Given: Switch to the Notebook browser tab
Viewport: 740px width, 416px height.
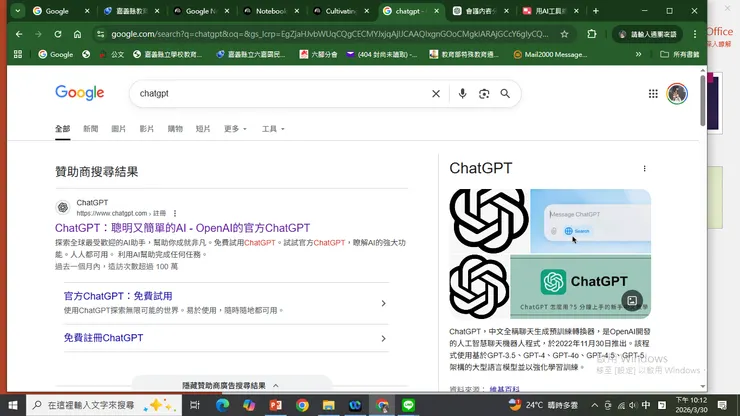Looking at the screenshot, I should point(271,11).
